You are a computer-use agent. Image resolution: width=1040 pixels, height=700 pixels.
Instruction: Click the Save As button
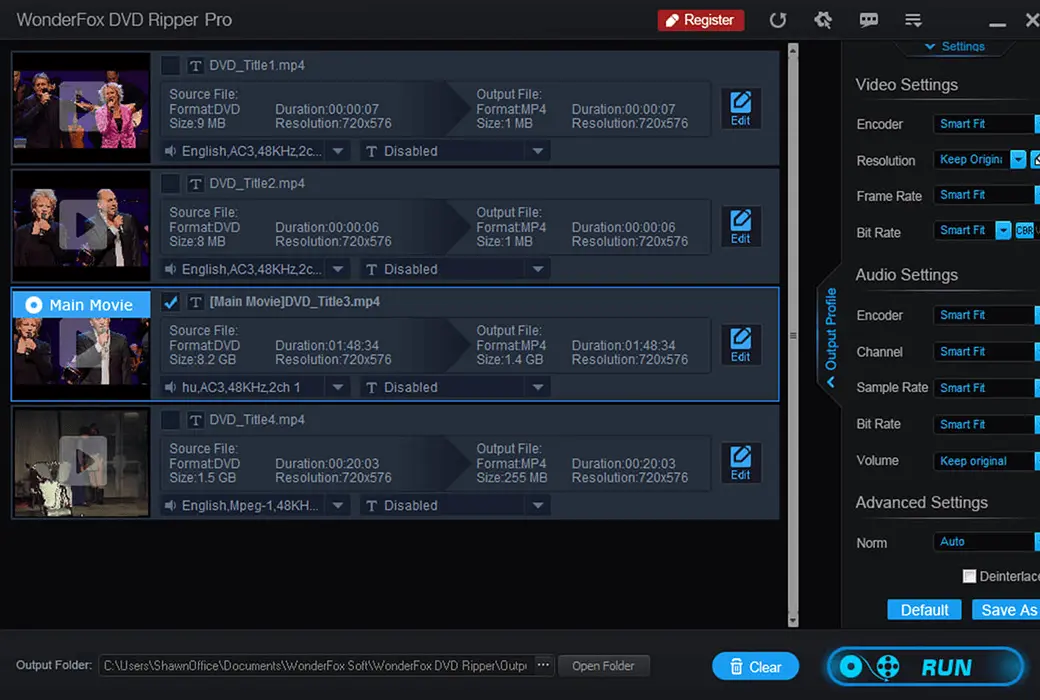(x=1006, y=610)
